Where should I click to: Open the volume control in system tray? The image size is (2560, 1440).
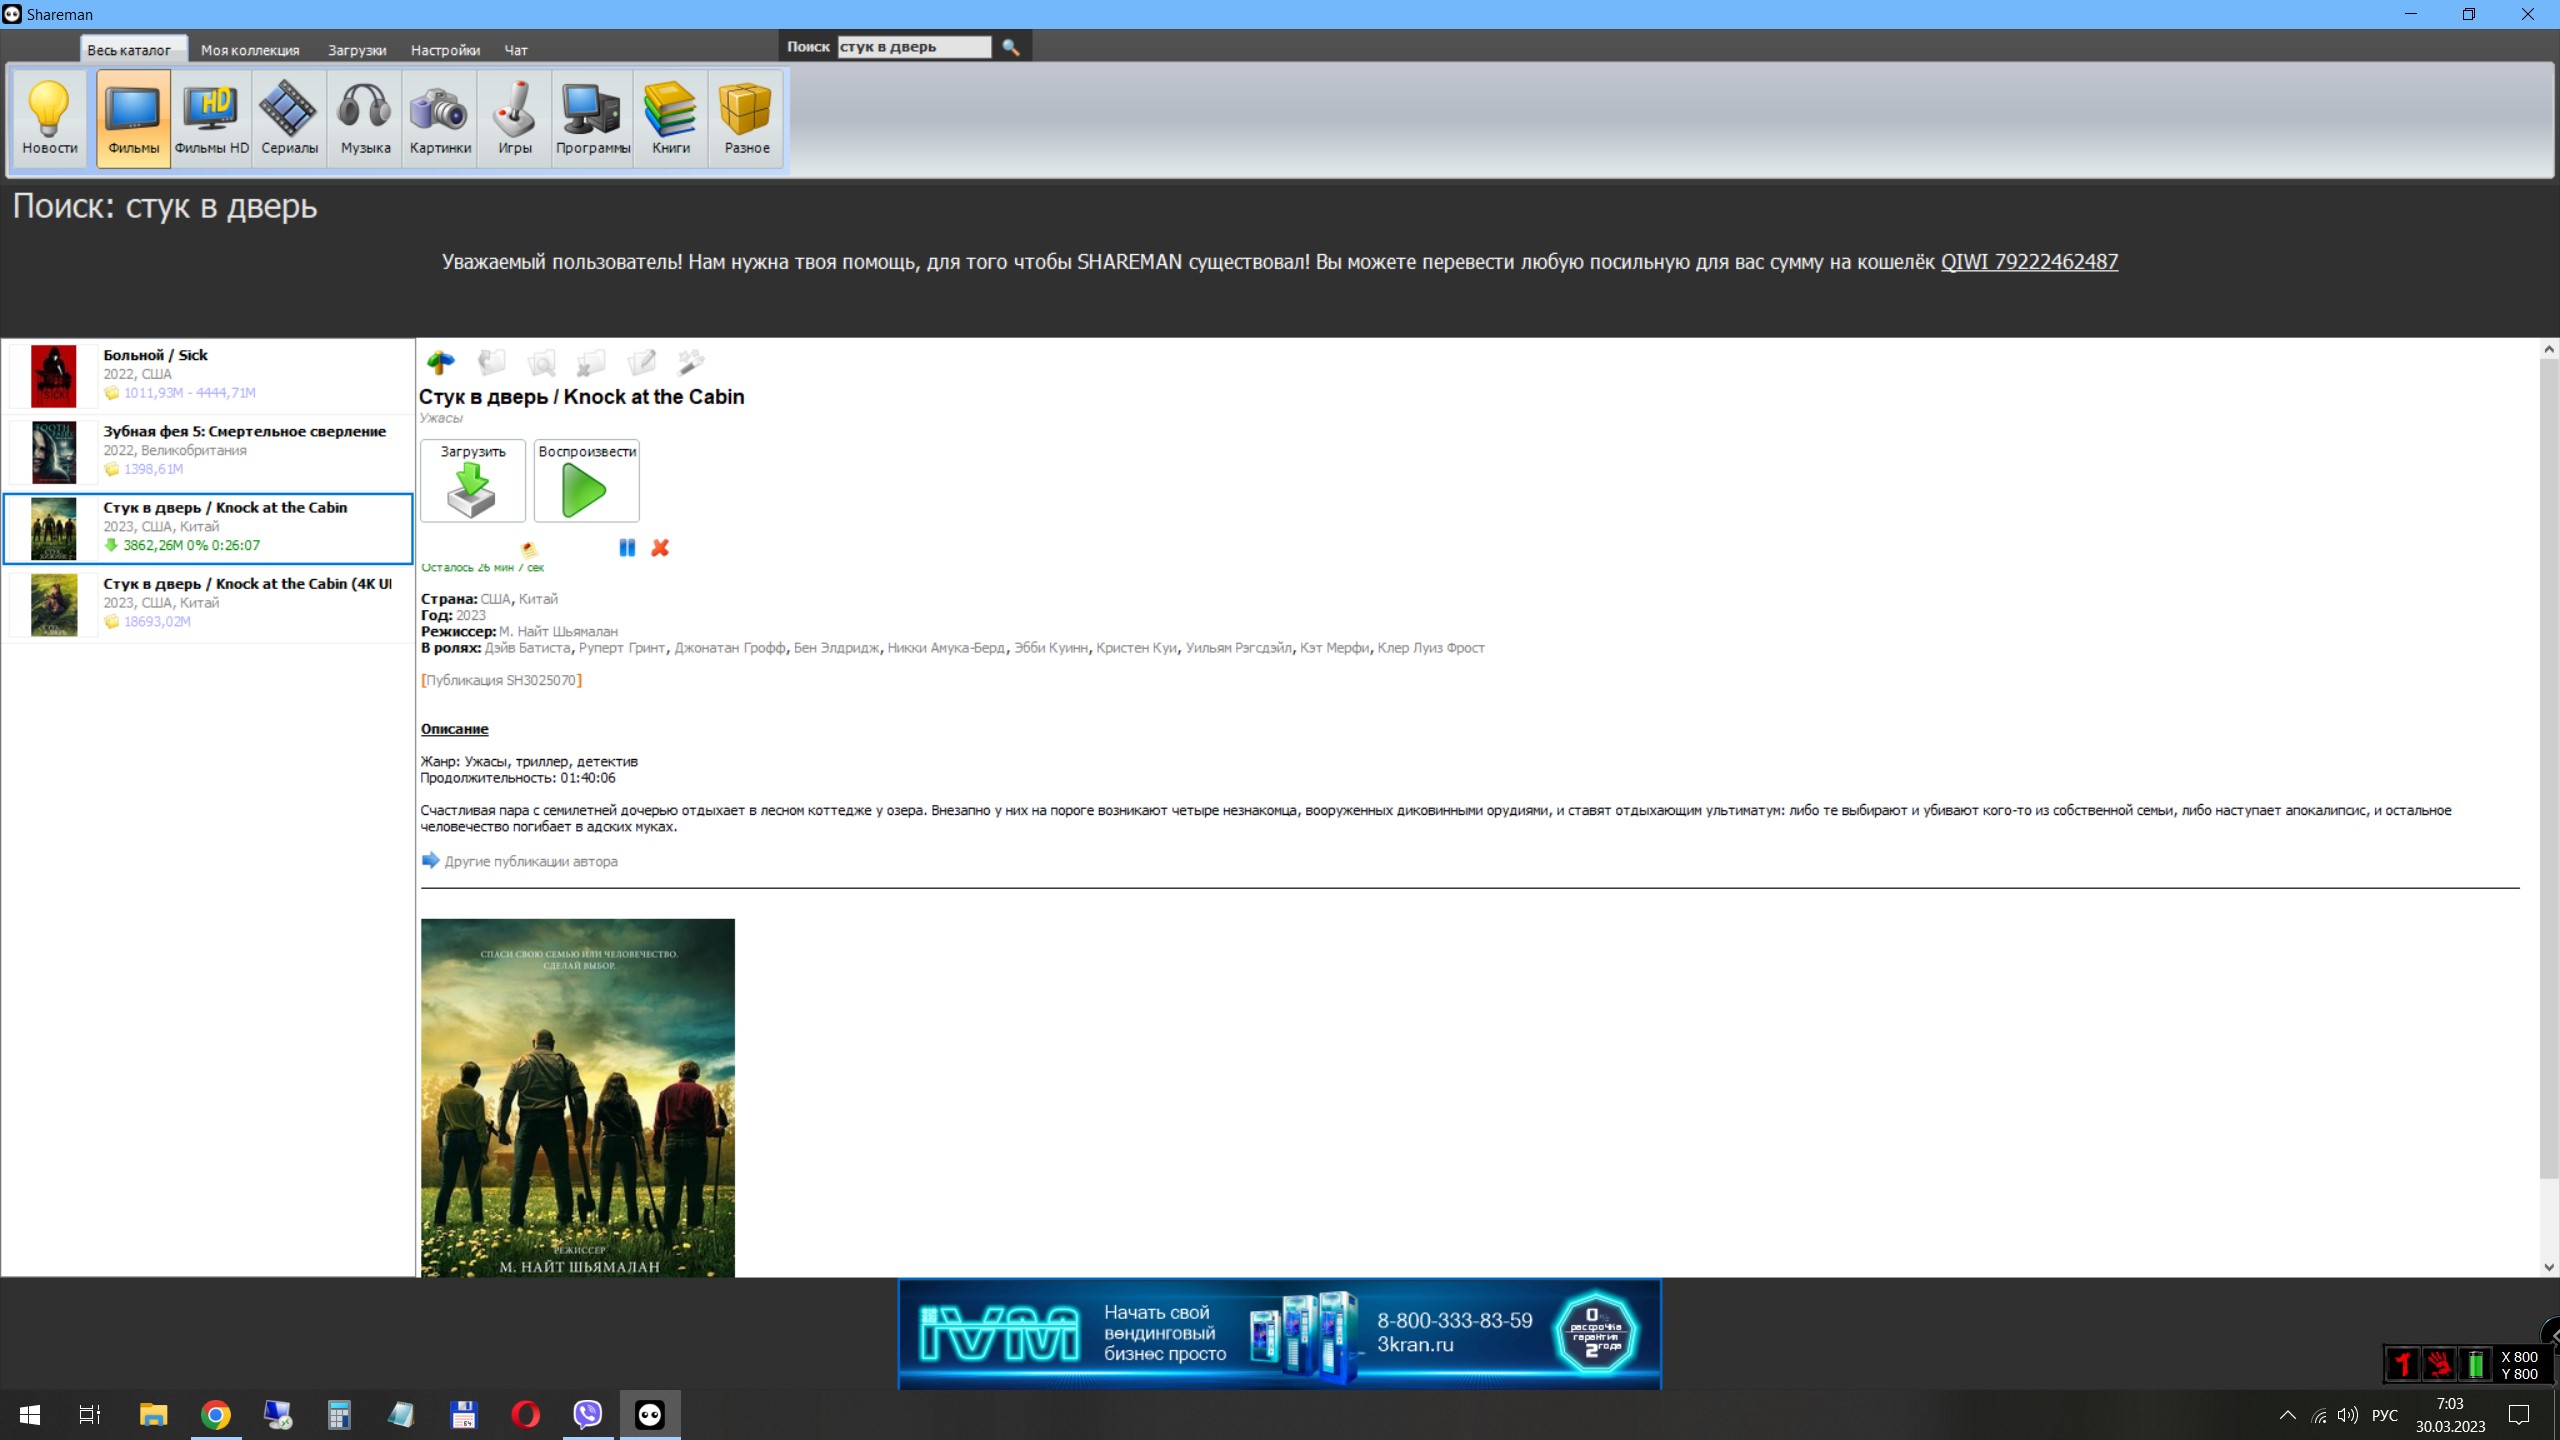point(2348,1415)
